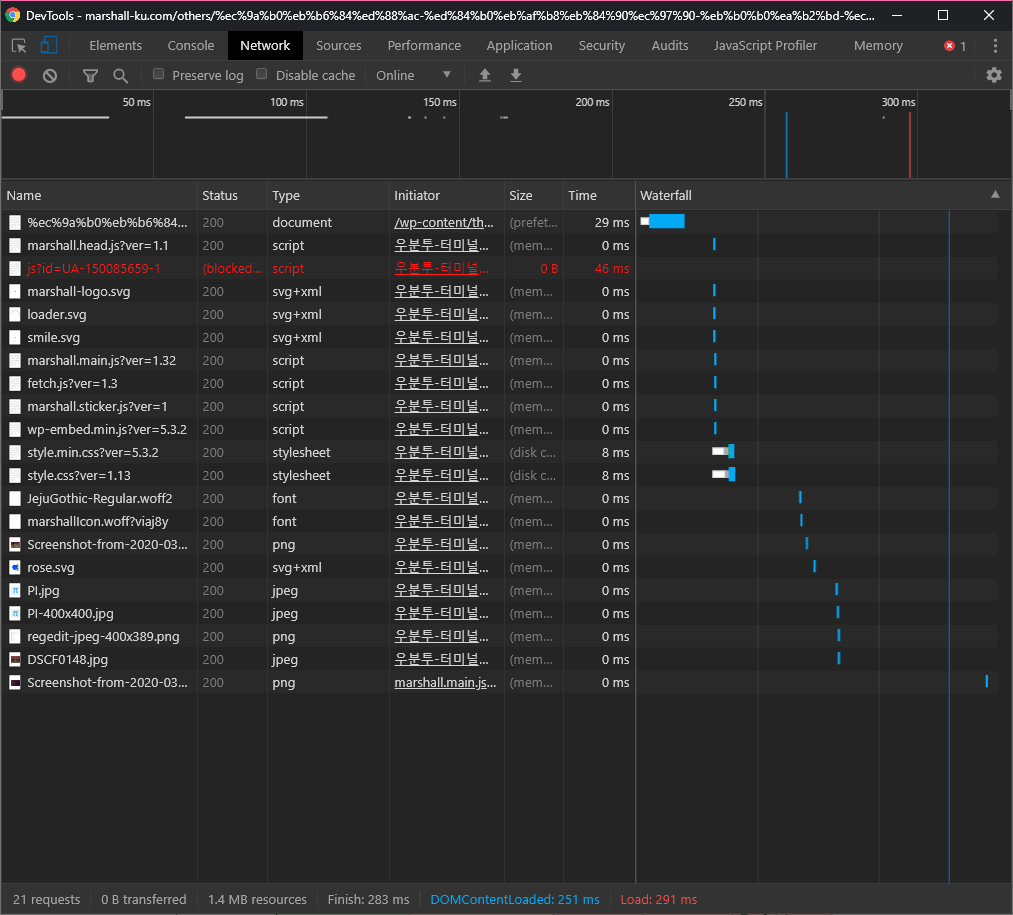Open DevTools three-dot customize menu
Viewport: 1013px width, 915px height.
click(x=994, y=46)
